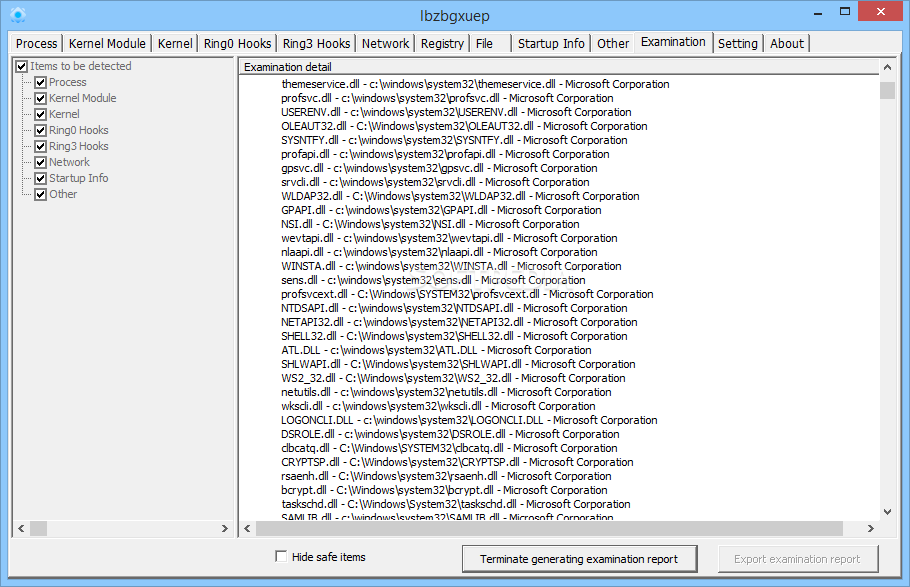Viewport: 910px width, 587px height.
Task: Click left arrow of examination detail horizontal scrollbar
Action: tap(248, 528)
